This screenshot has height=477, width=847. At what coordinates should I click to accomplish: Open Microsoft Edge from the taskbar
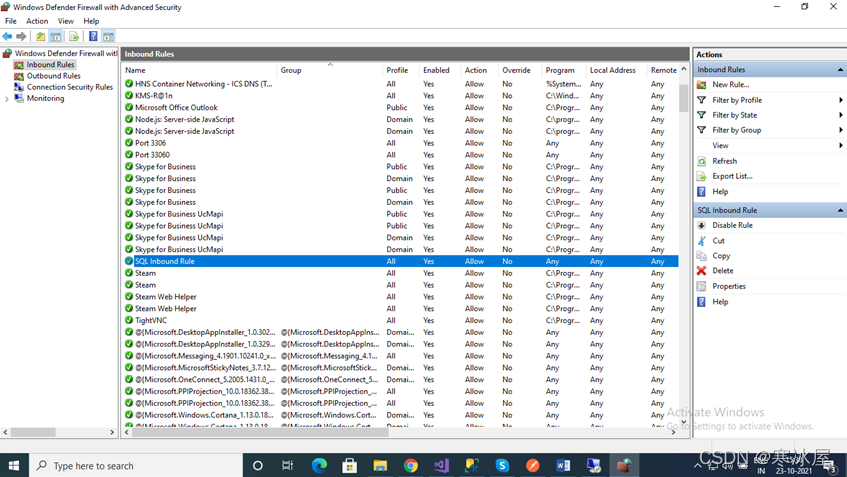(319, 465)
